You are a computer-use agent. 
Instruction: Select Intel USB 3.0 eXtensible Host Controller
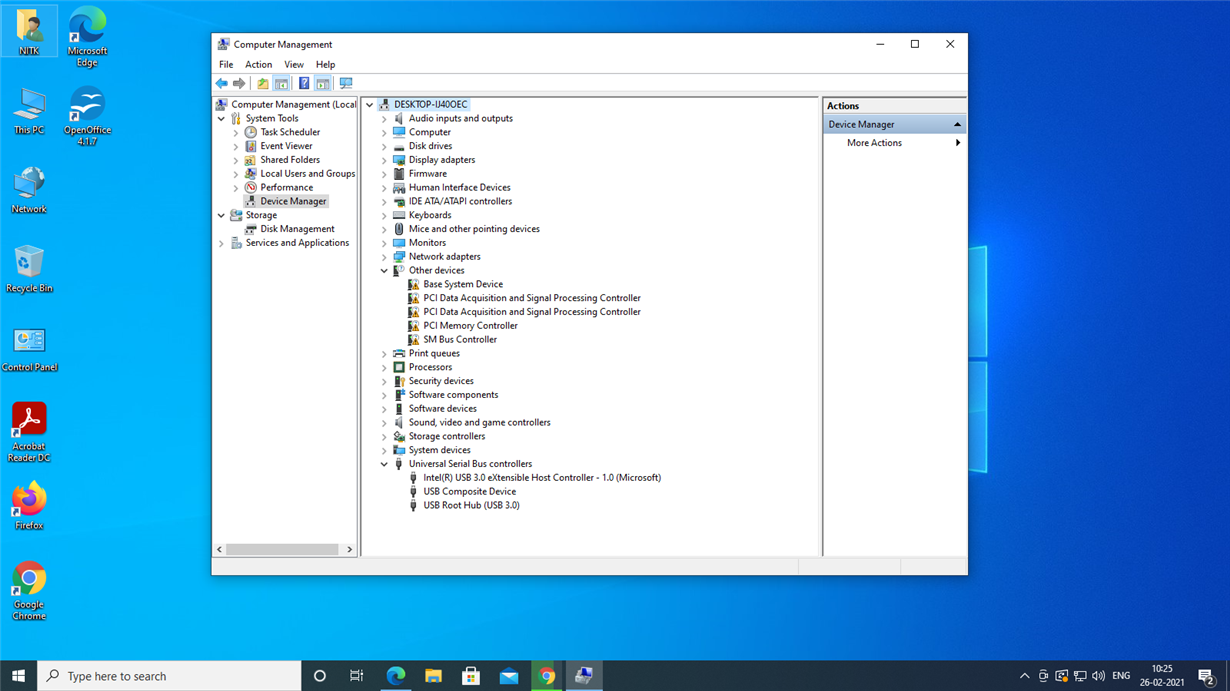pos(542,478)
